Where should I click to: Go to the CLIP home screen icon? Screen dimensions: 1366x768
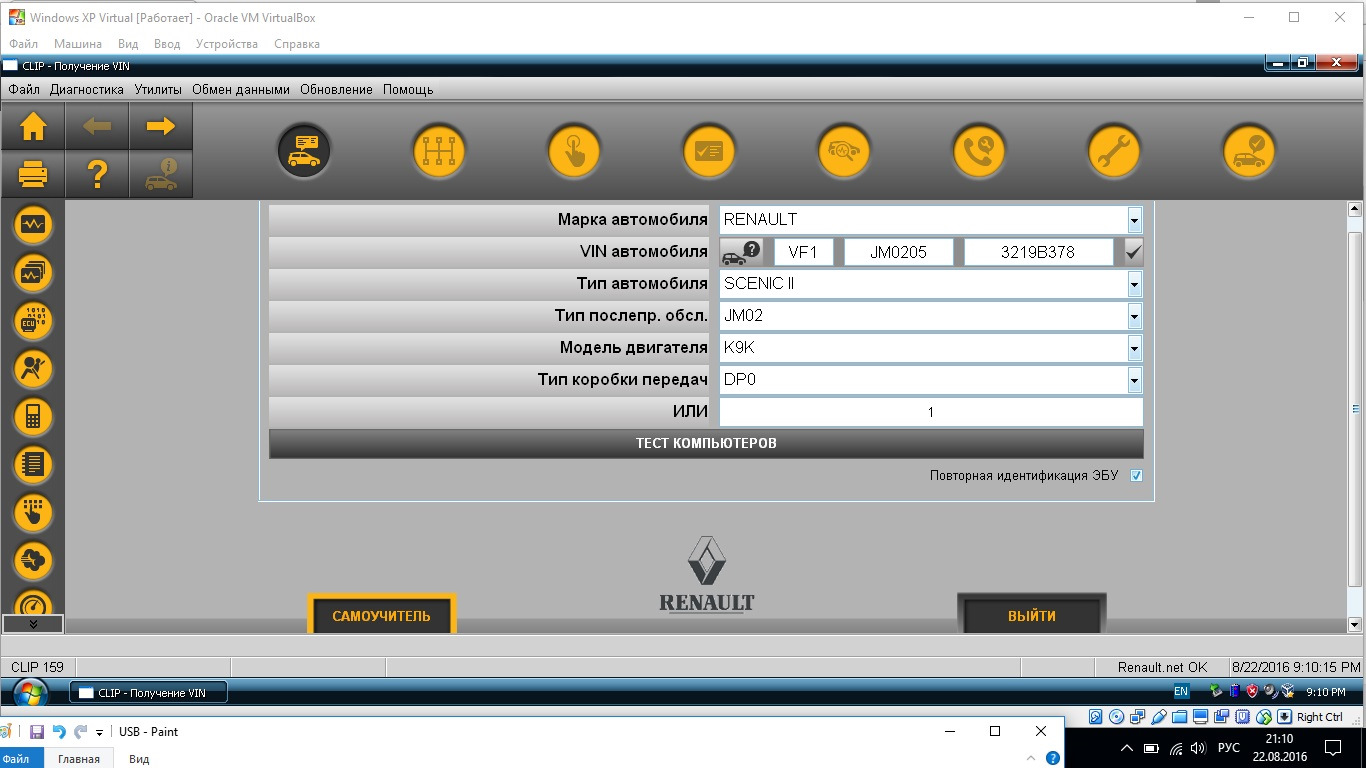click(33, 126)
